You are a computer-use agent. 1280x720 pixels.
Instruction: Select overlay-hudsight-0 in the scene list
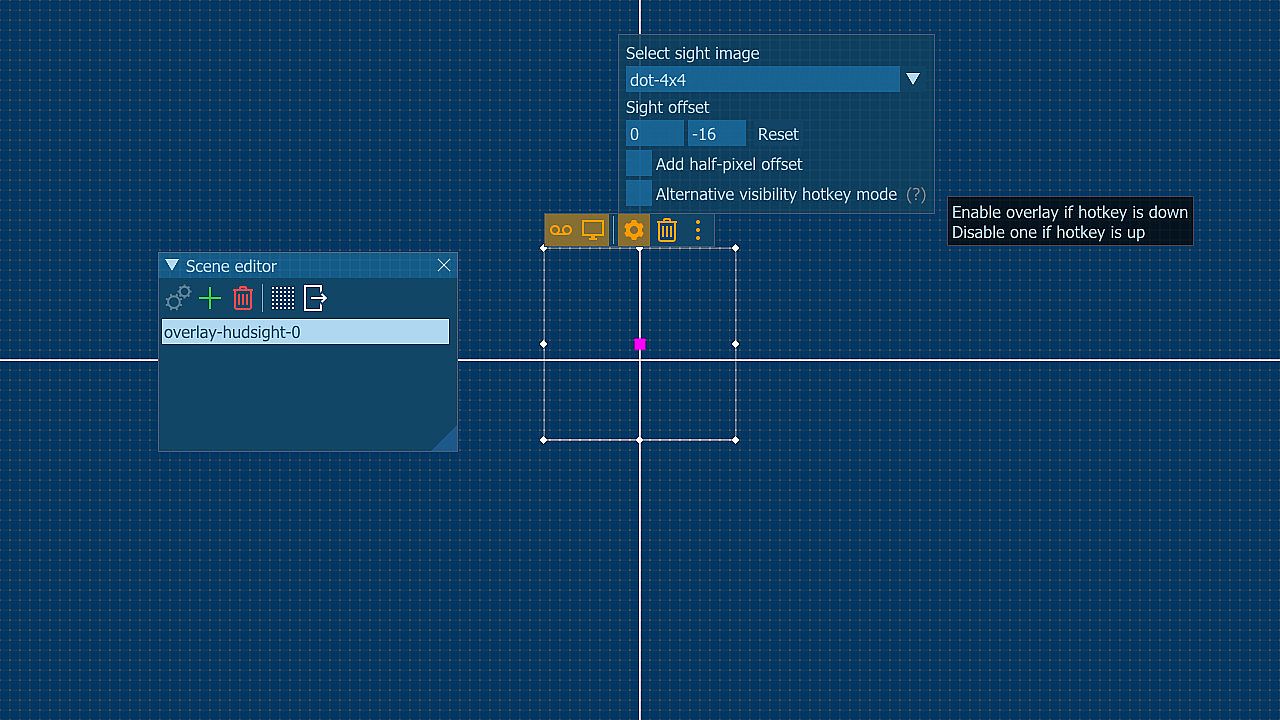click(x=305, y=332)
